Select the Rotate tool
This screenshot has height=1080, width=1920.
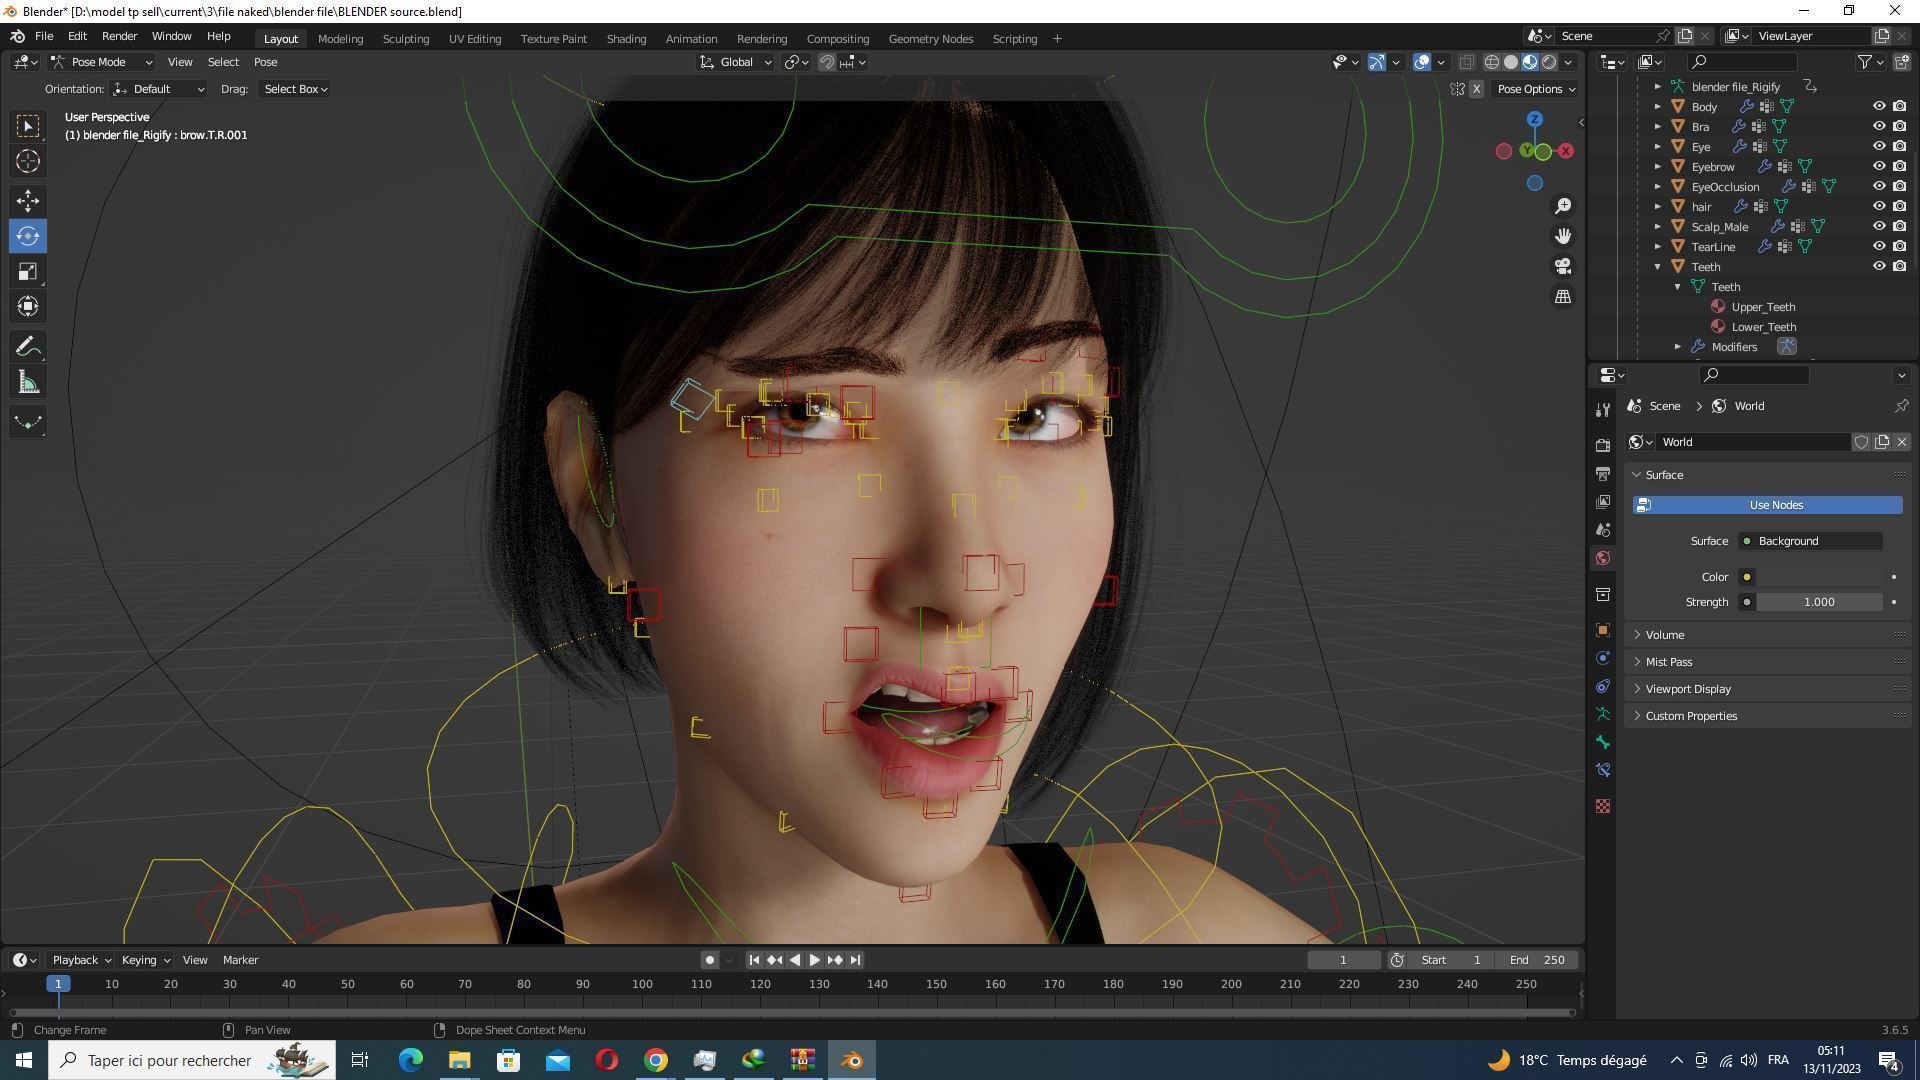tap(28, 236)
